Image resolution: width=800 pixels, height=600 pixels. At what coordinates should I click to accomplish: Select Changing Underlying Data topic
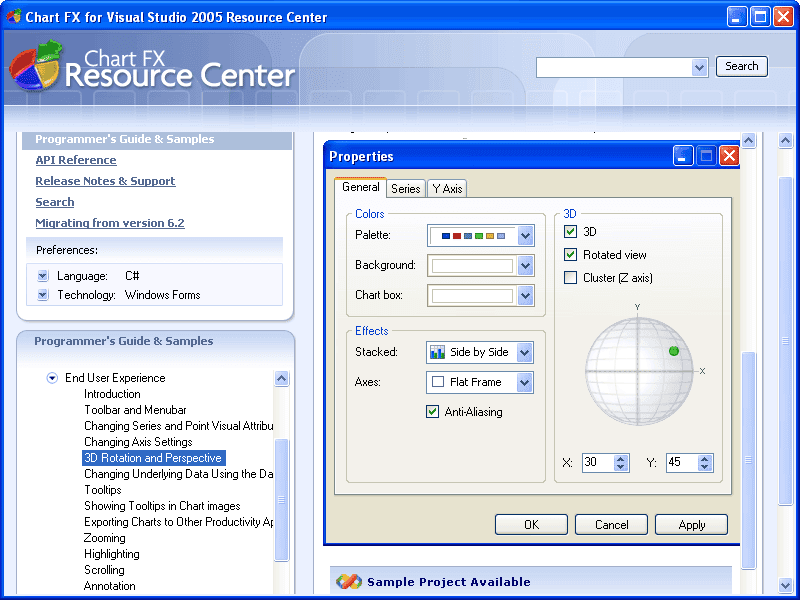(x=179, y=473)
